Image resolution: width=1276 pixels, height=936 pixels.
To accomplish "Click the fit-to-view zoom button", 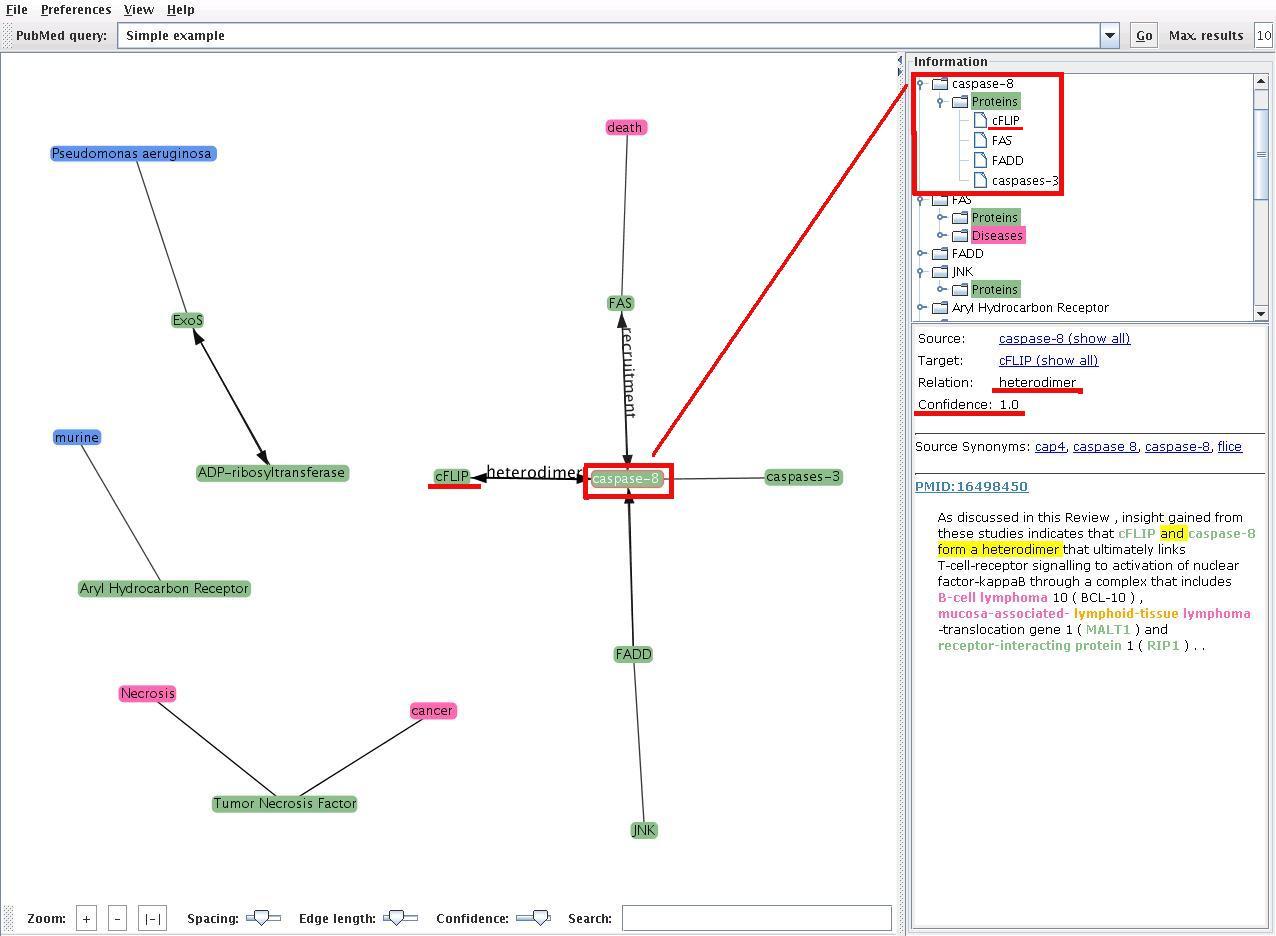I will click(152, 918).
